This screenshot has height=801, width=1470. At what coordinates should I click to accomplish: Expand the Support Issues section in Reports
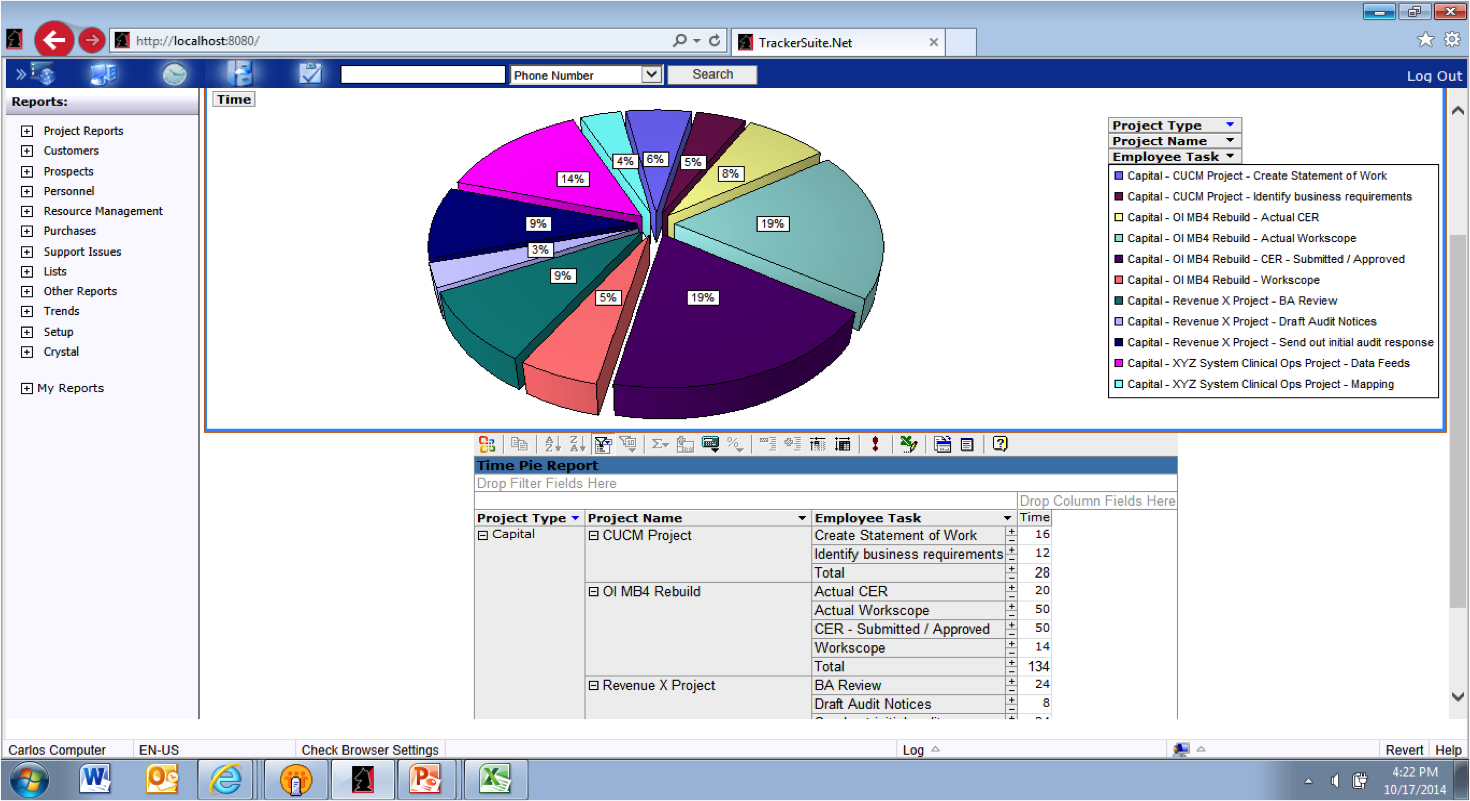coord(25,251)
